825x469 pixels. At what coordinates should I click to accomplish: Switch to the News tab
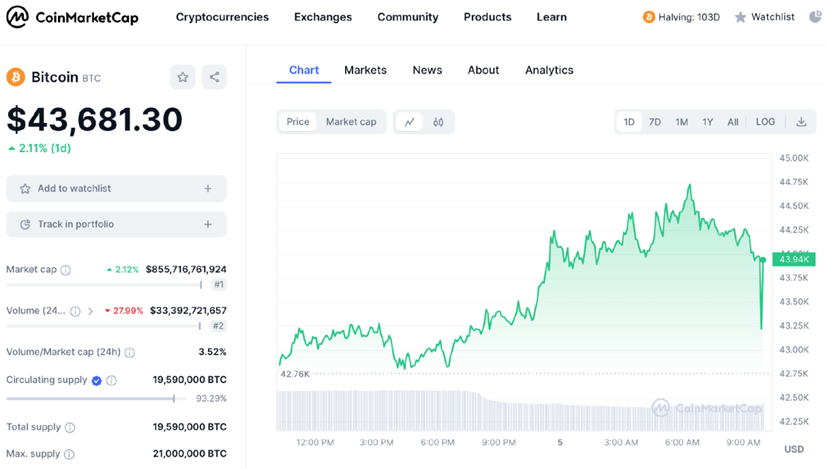[427, 70]
